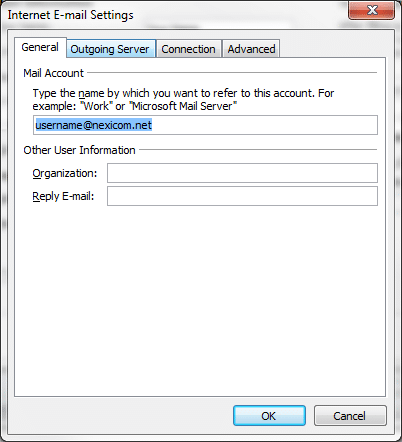
Task: Click the Mail Account group heading
Action: click(x=53, y=73)
